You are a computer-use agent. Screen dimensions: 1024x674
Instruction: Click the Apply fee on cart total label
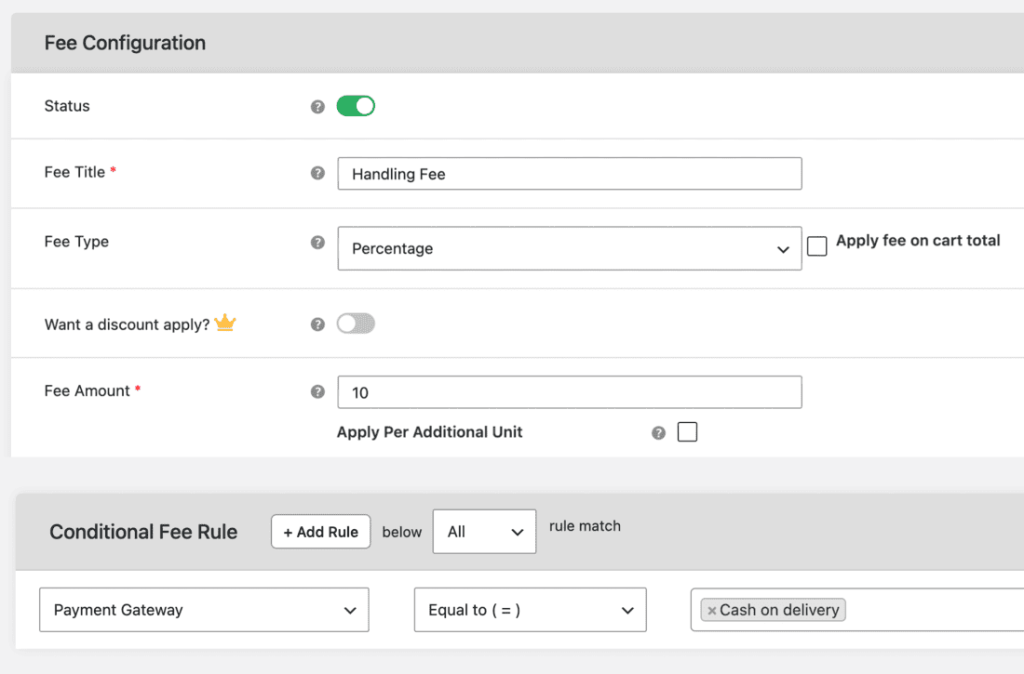pos(918,240)
